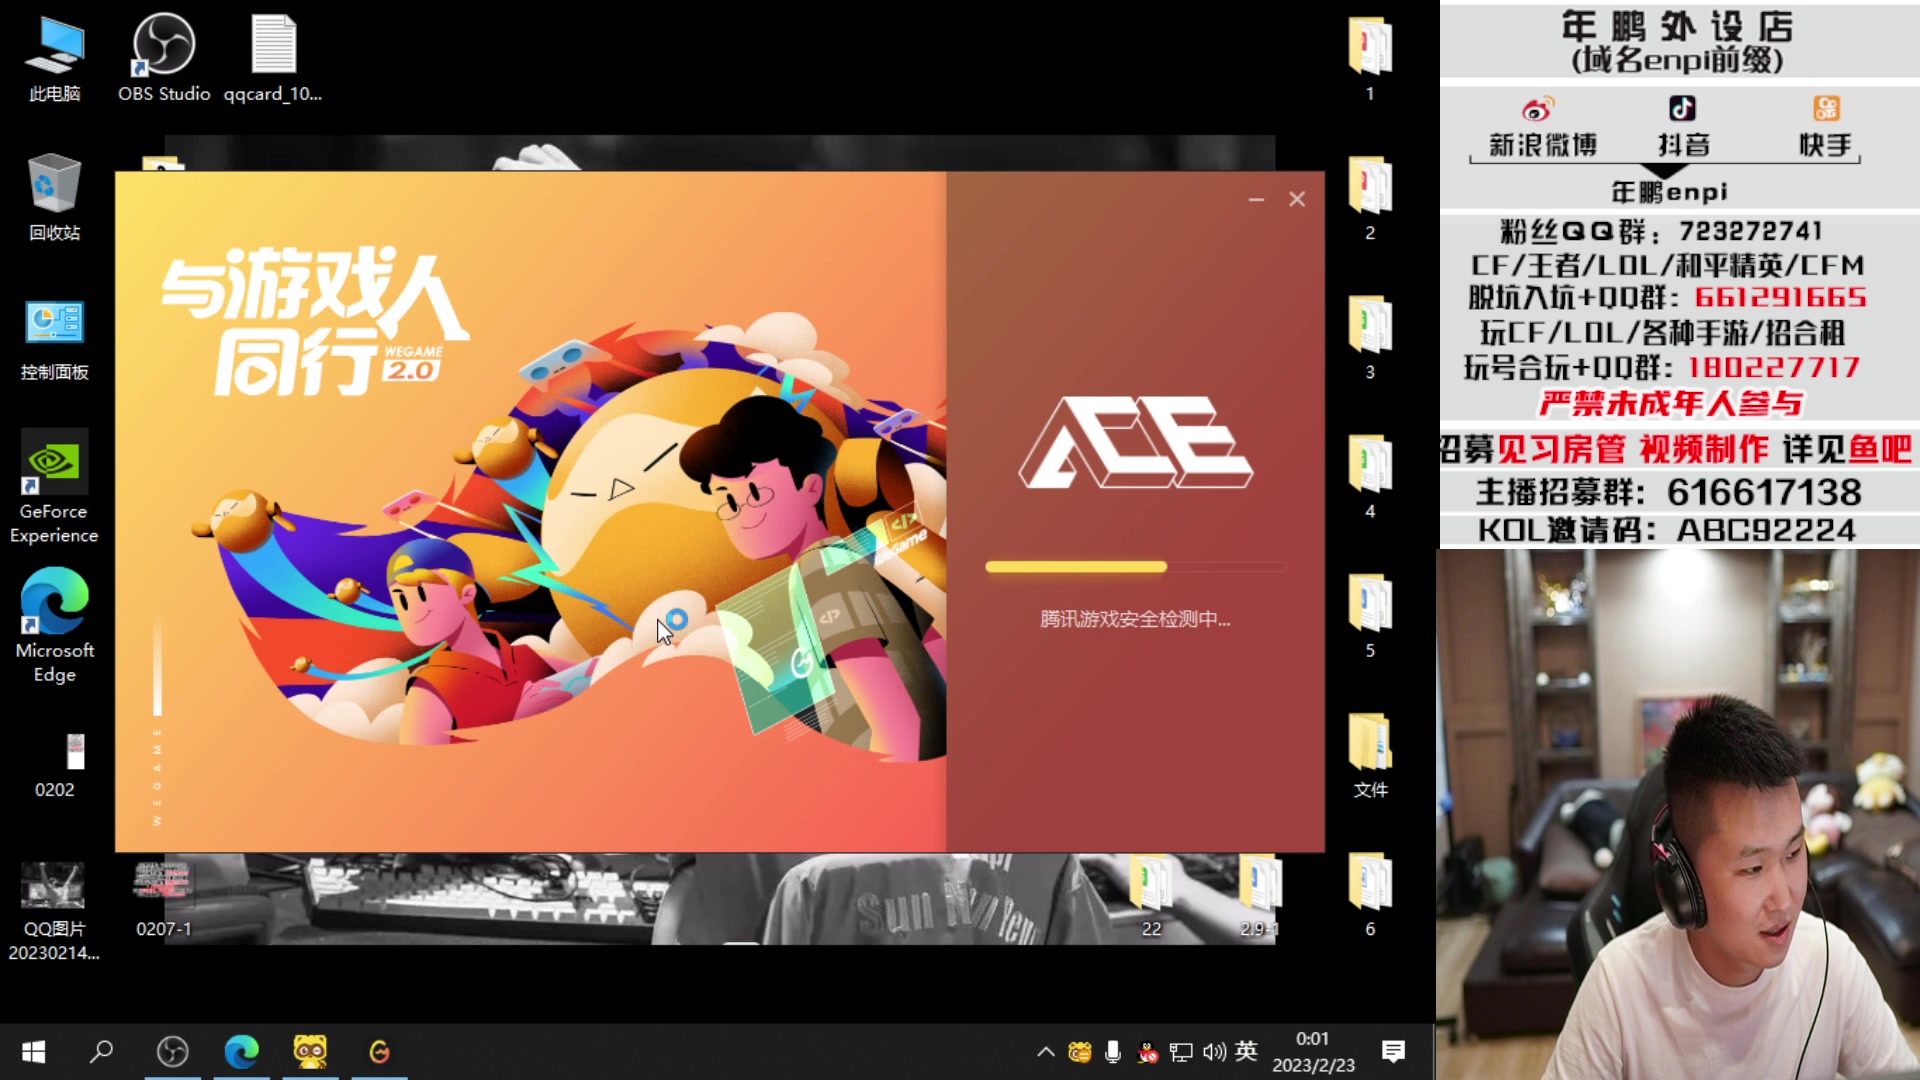Select the desktop folder named 2.9-1
The width and height of the screenshot is (1920, 1080).
pyautogui.click(x=1259, y=895)
